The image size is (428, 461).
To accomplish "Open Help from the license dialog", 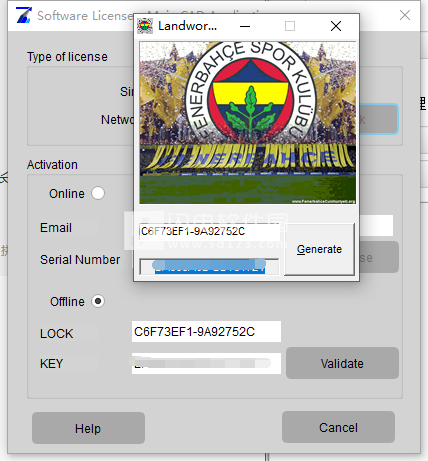I will coord(88,428).
